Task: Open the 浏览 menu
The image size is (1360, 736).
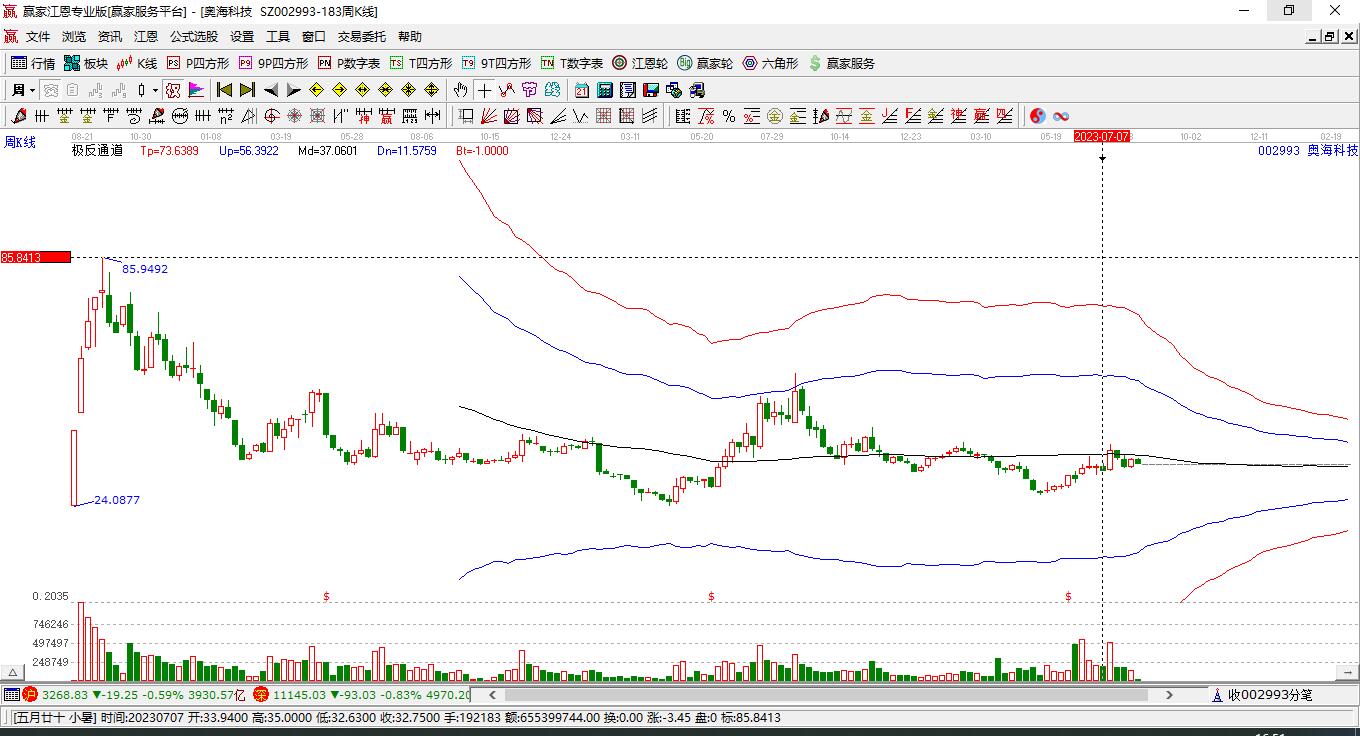Action: pyautogui.click(x=74, y=37)
